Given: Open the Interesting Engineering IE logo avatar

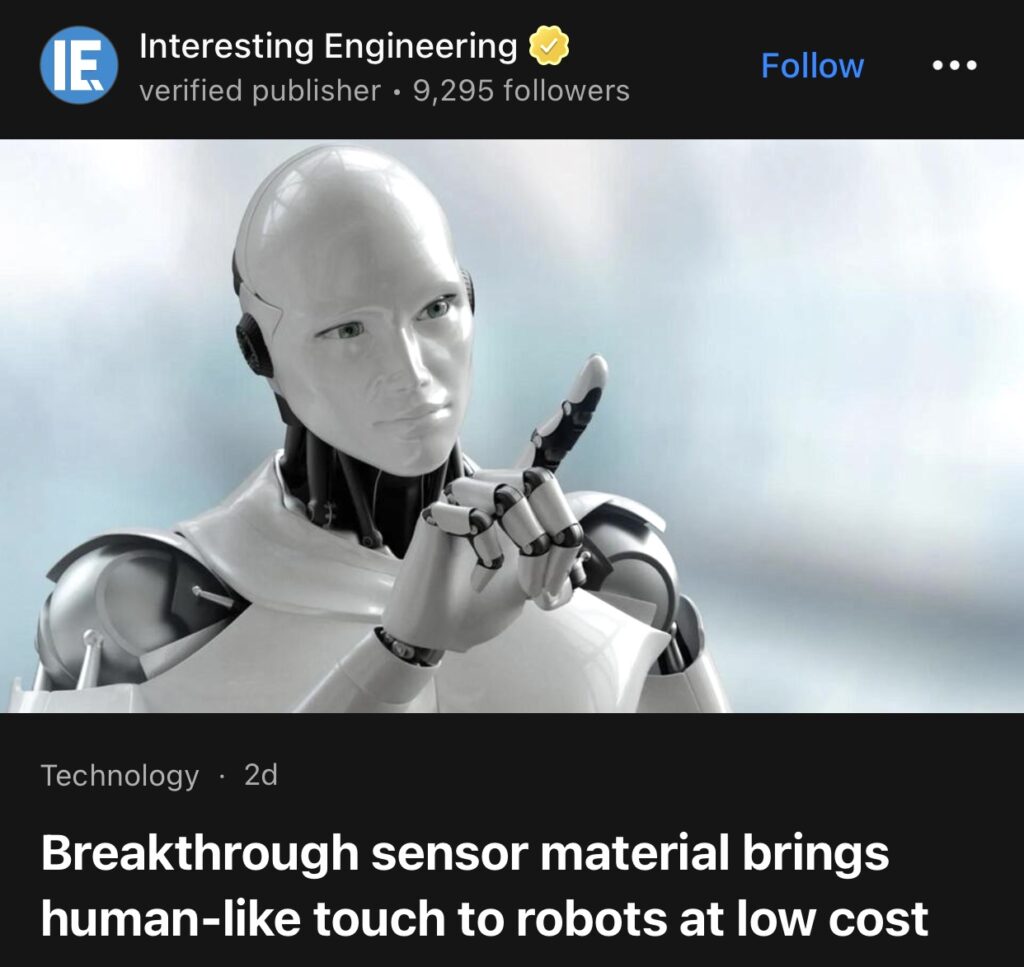Looking at the screenshot, I should click(79, 65).
